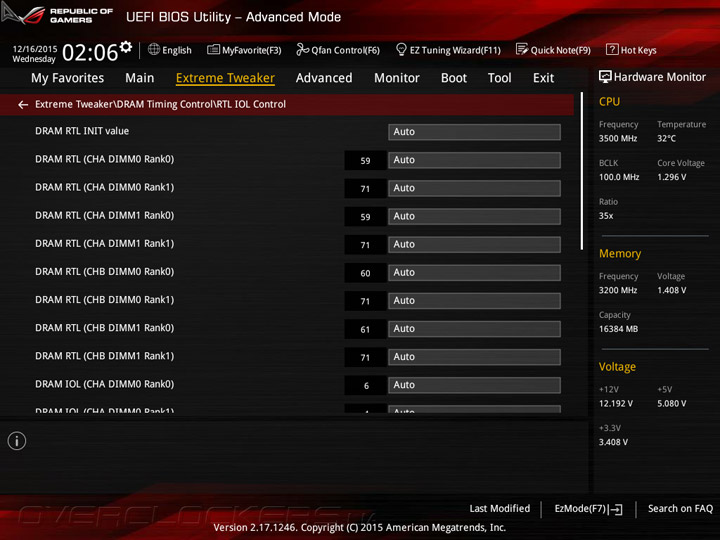Click CPU temperature 32°C reading
The width and height of the screenshot is (720, 540).
pyautogui.click(x=666, y=139)
